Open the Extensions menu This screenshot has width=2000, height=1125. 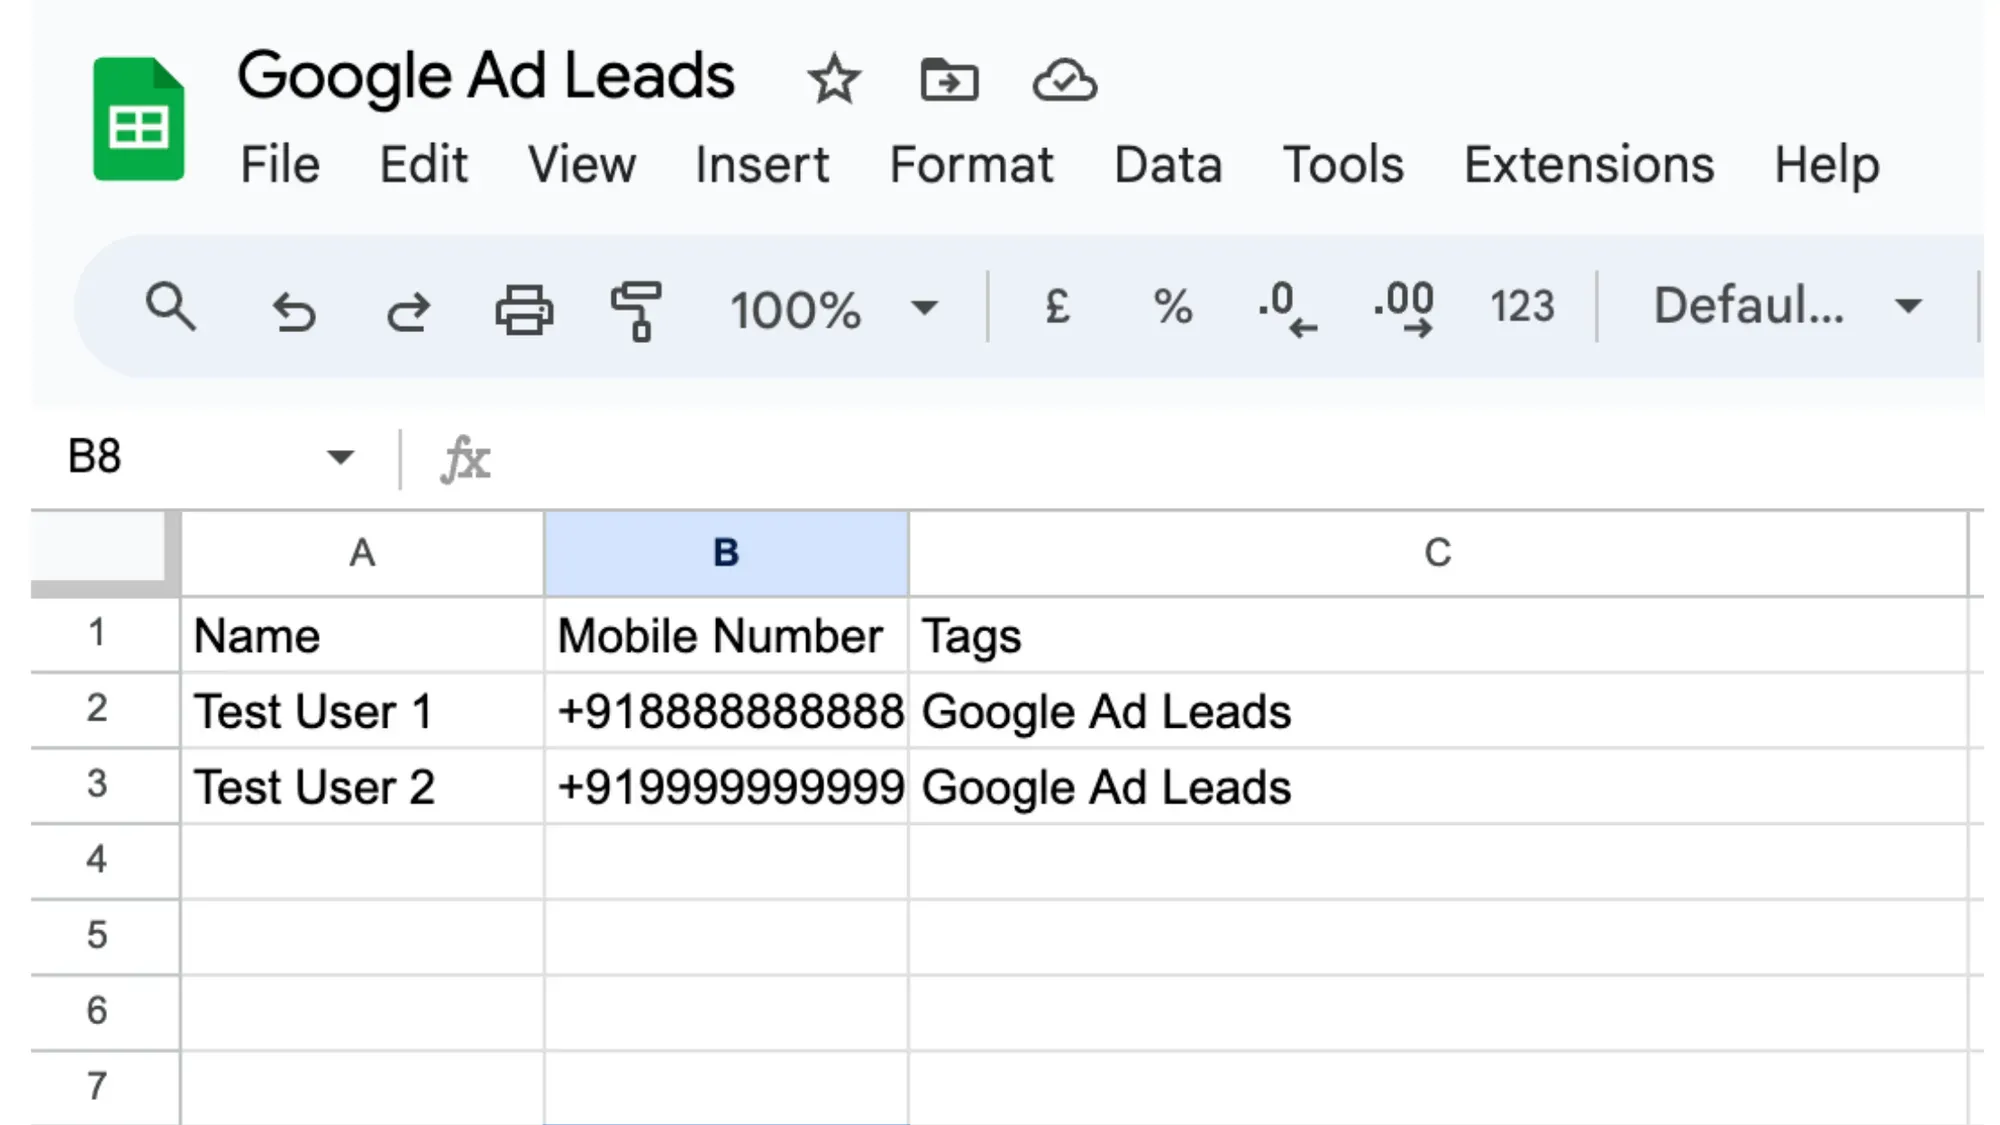click(1587, 164)
